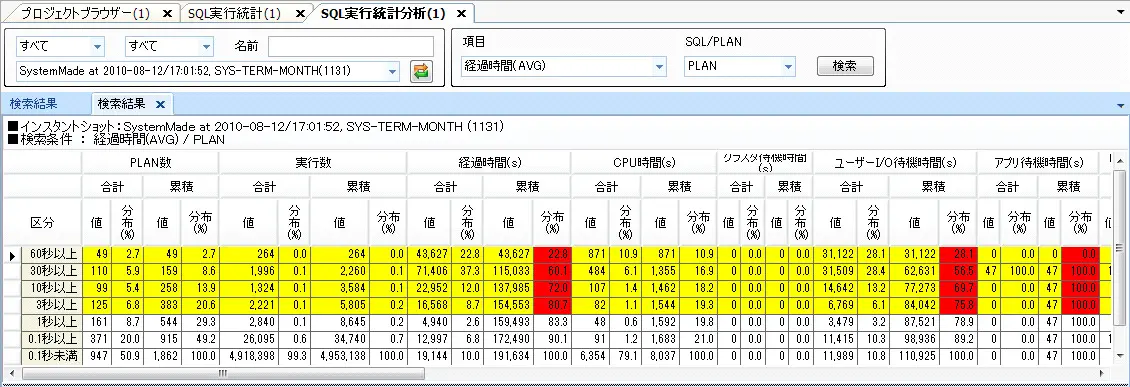The image size is (1130, 387).
Task: Click cell value 6,354 in CPU column
Action: pyautogui.click(x=590, y=355)
